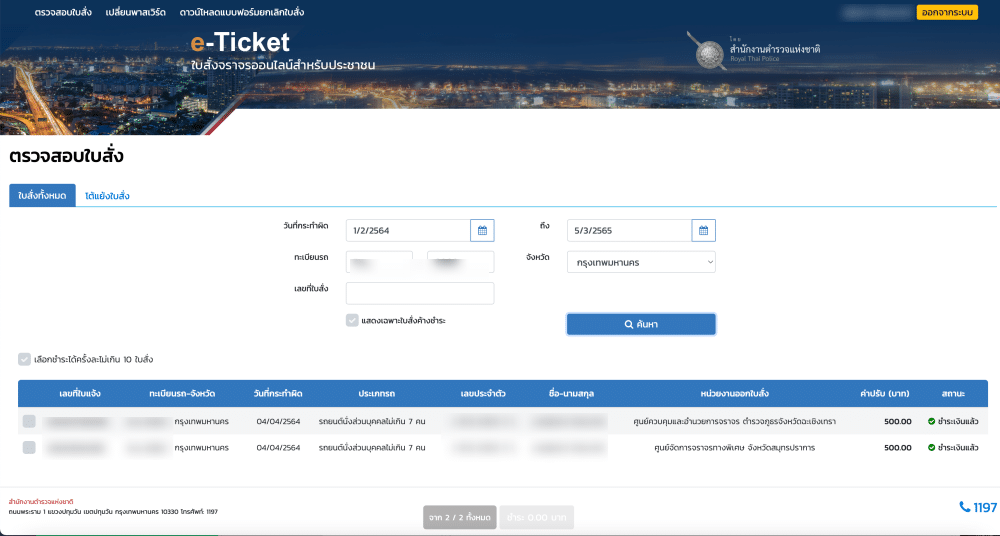1000x536 pixels.
Task: Open the end date calendar picker icon
Action: [703, 230]
